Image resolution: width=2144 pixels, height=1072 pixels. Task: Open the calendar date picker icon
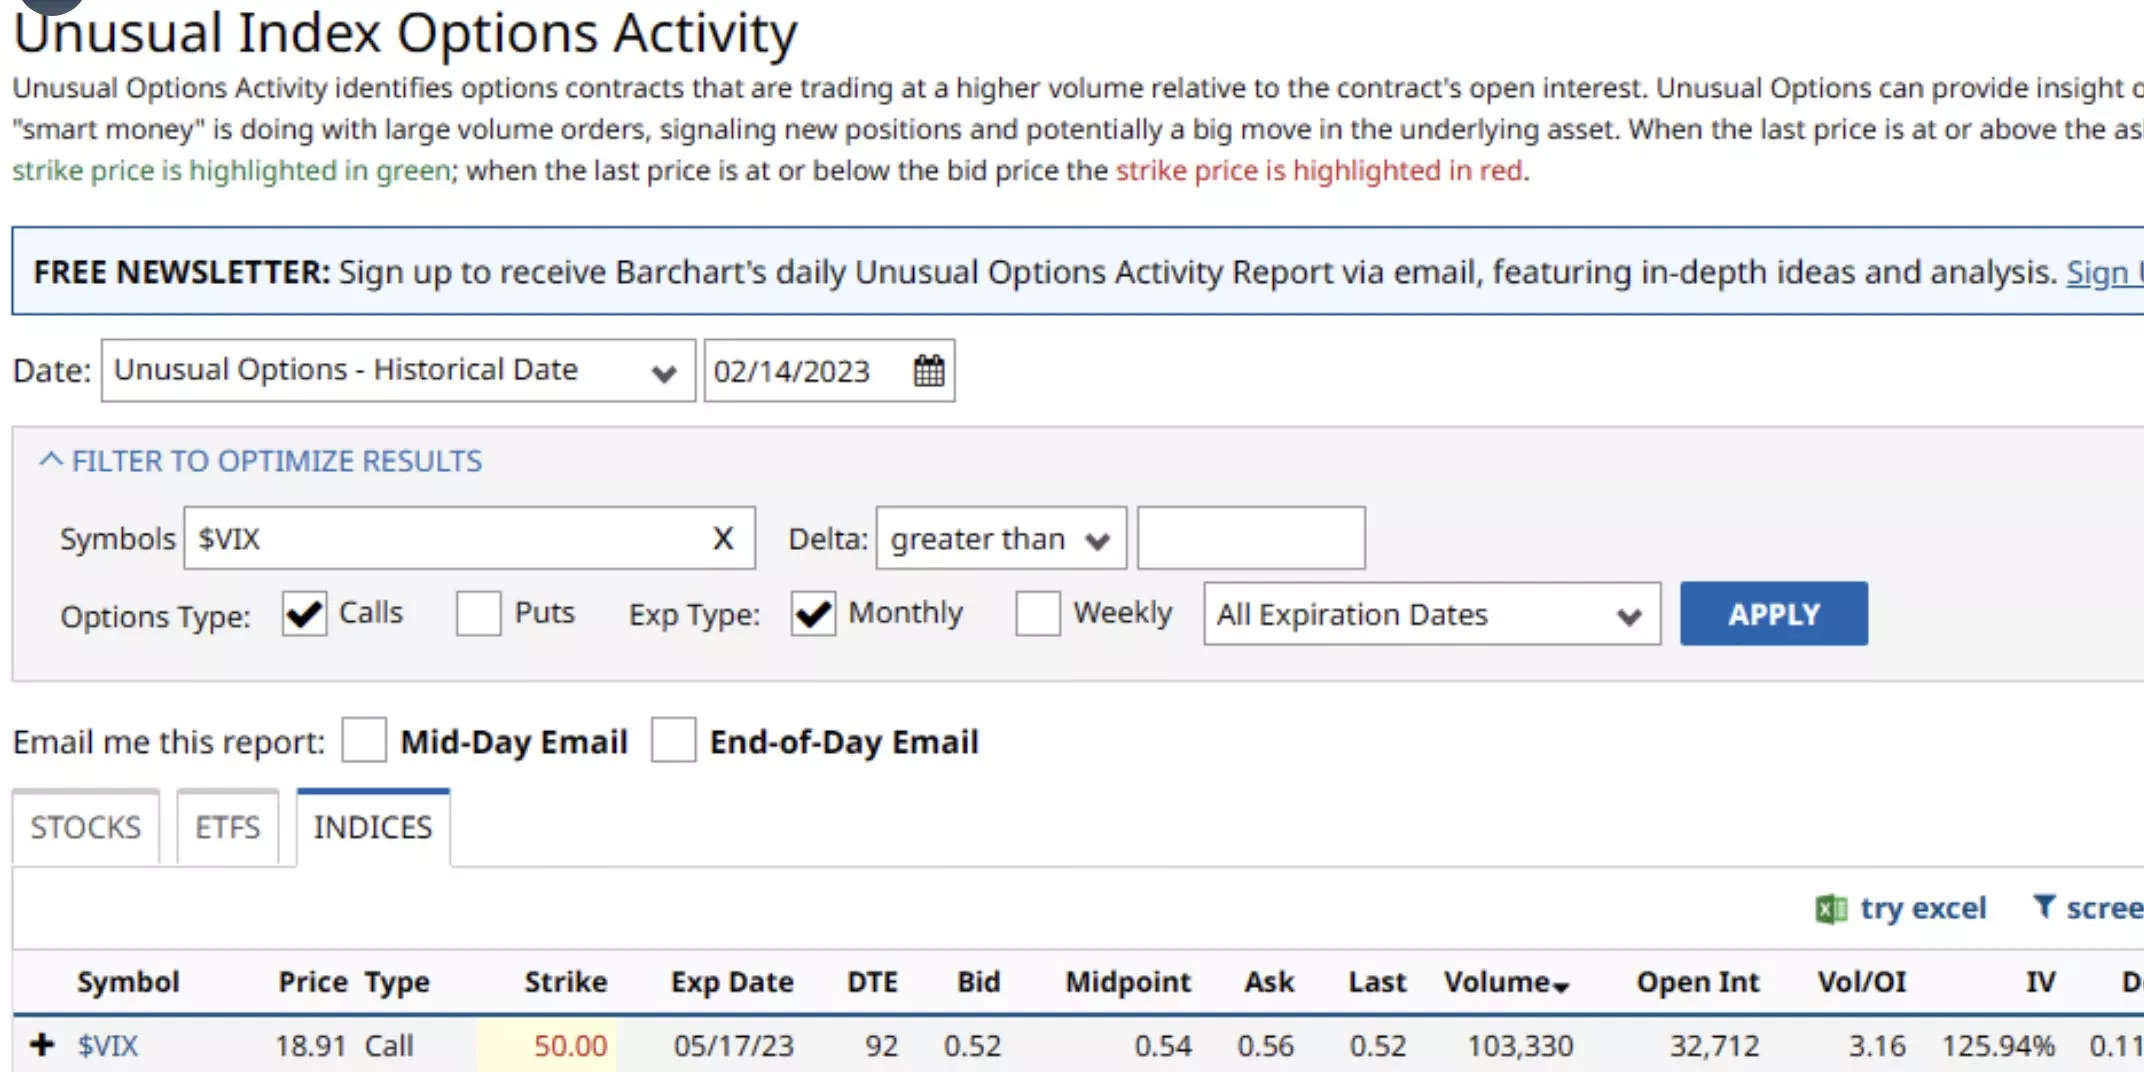(928, 370)
